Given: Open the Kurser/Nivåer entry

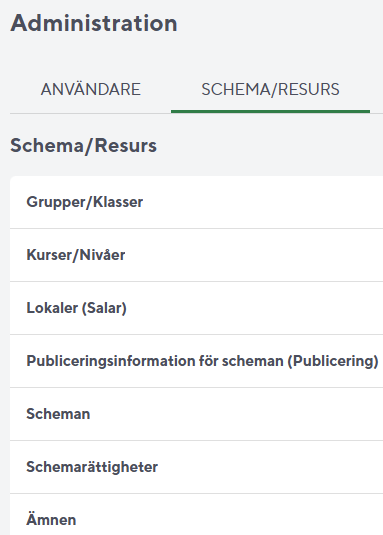Looking at the screenshot, I should pyautogui.click(x=196, y=255).
